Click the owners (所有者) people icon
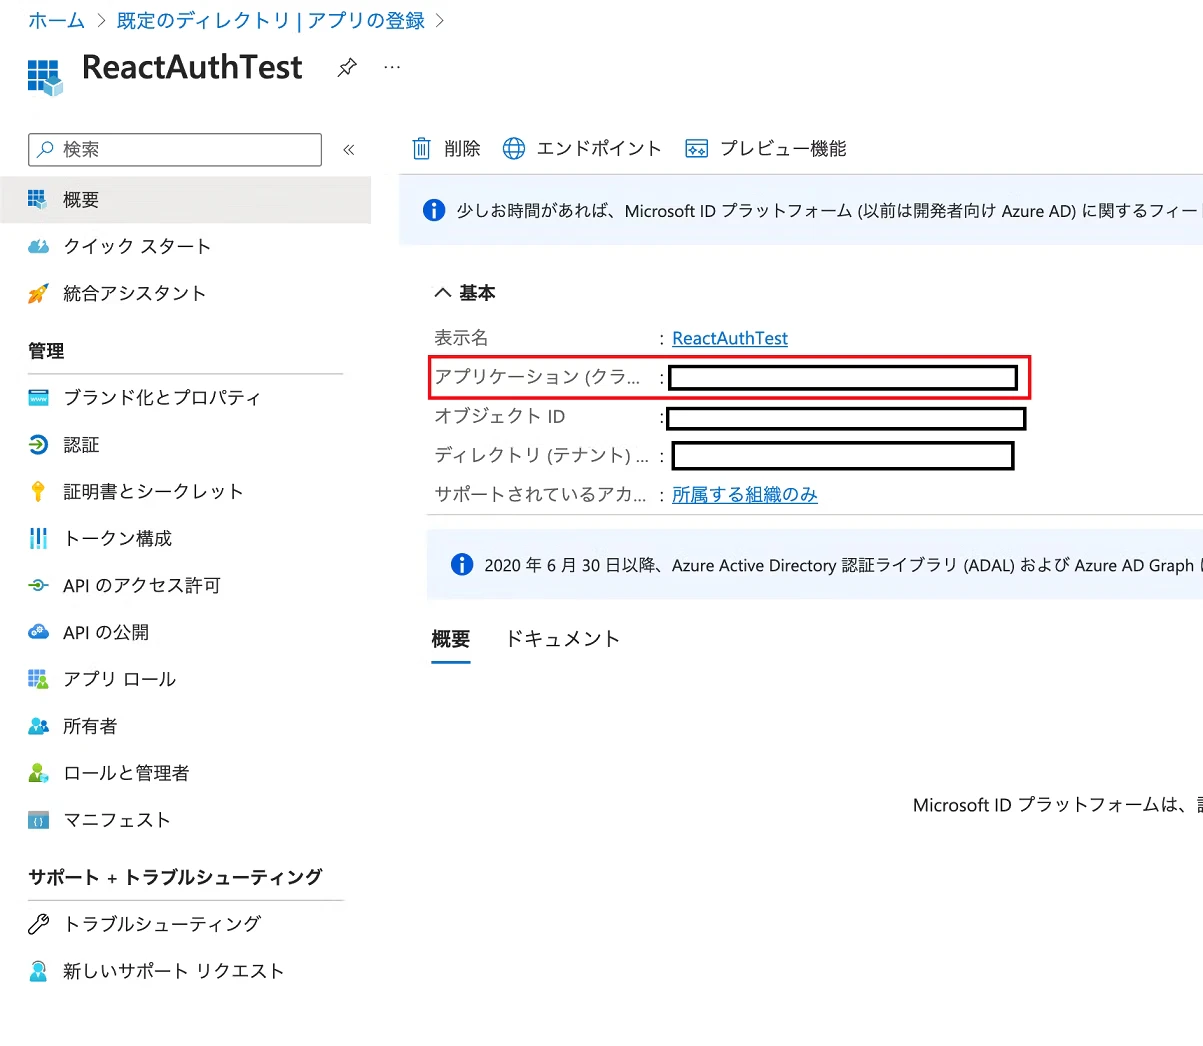 [38, 726]
